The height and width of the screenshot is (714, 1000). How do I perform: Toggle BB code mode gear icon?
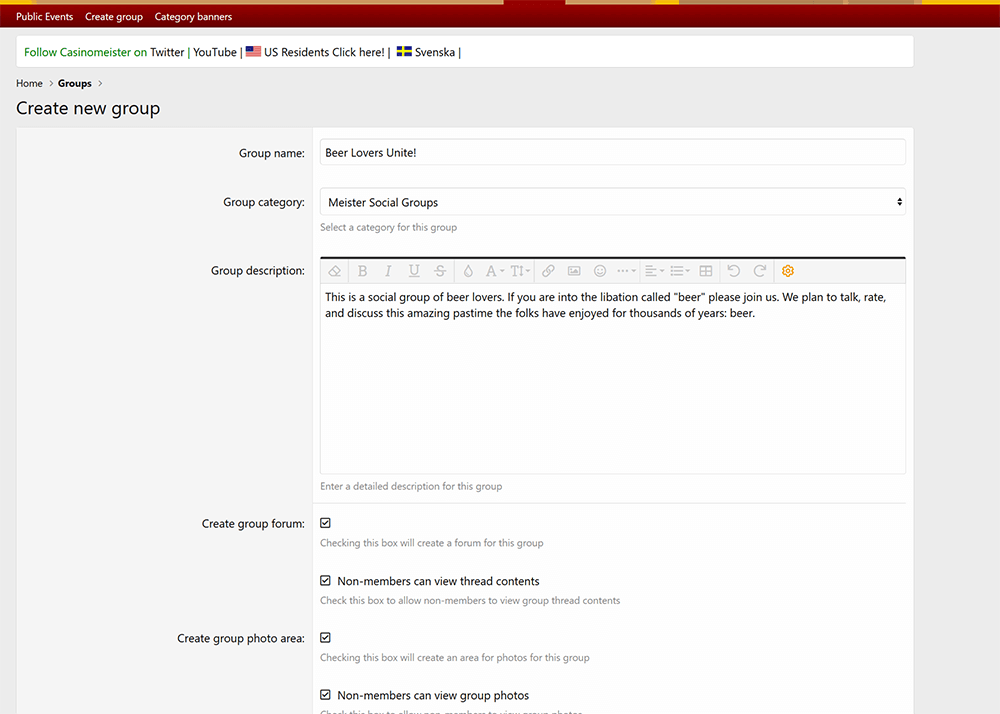pos(788,271)
